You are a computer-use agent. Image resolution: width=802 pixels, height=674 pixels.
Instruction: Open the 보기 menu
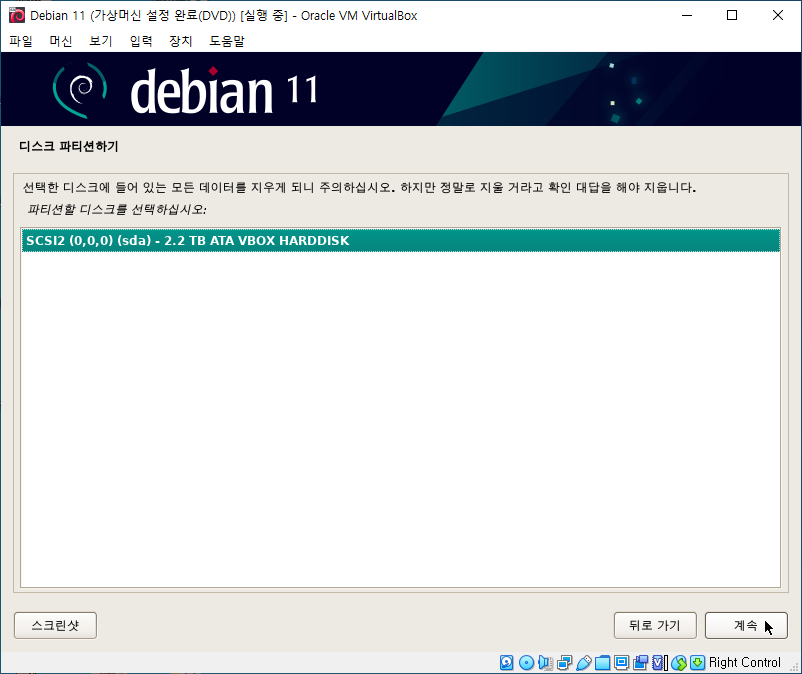pyautogui.click(x=101, y=41)
